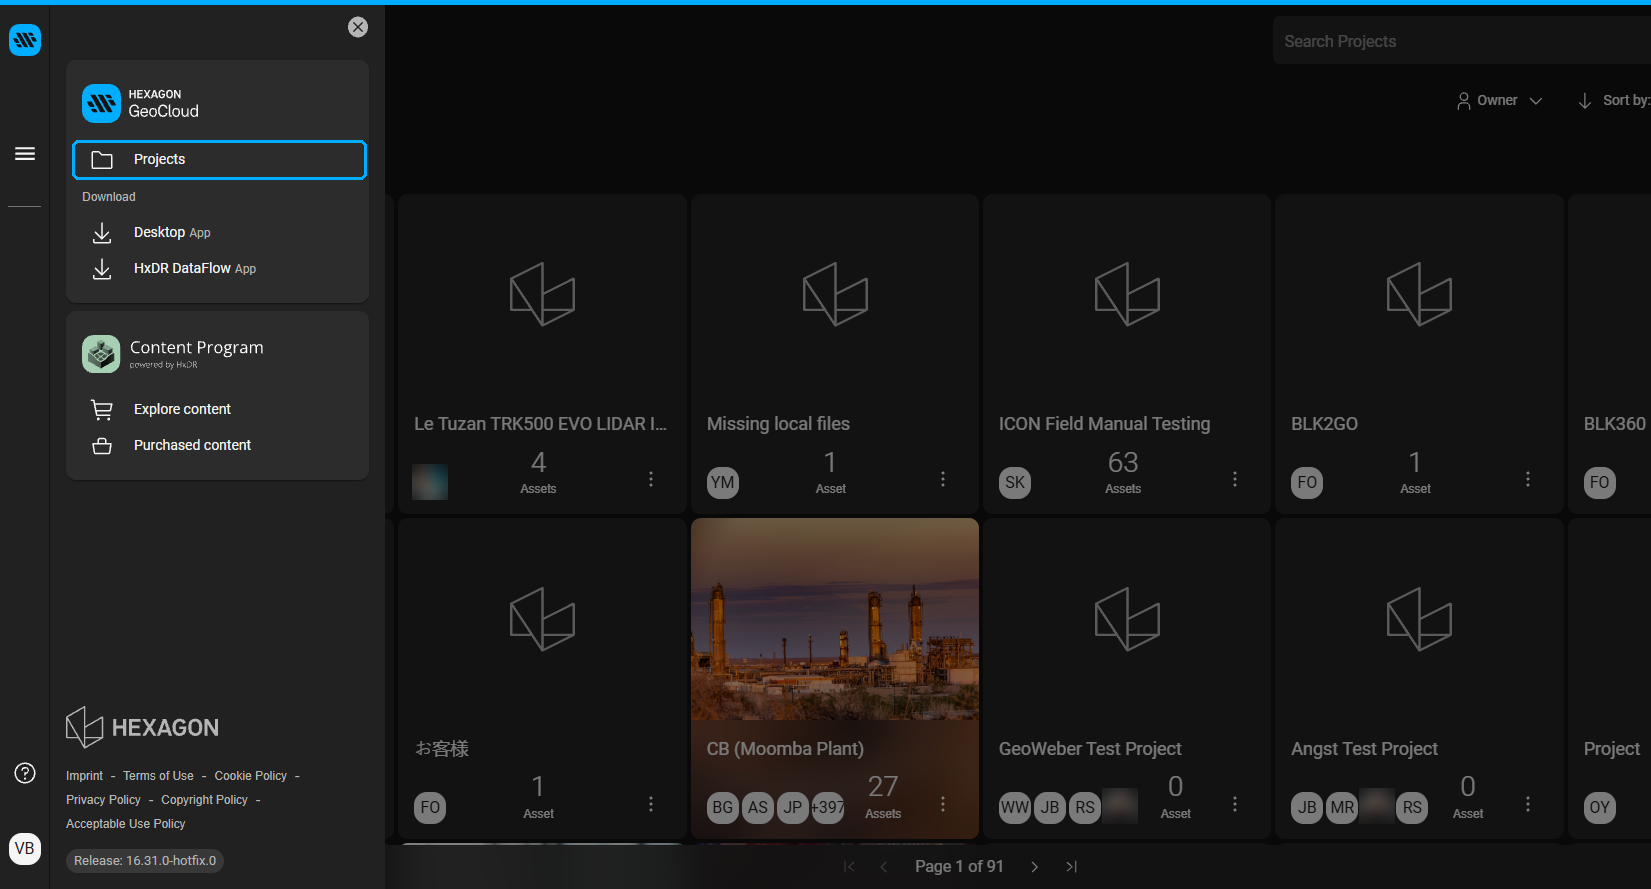This screenshot has width=1651, height=889.
Task: Open Explore content
Action: click(182, 409)
